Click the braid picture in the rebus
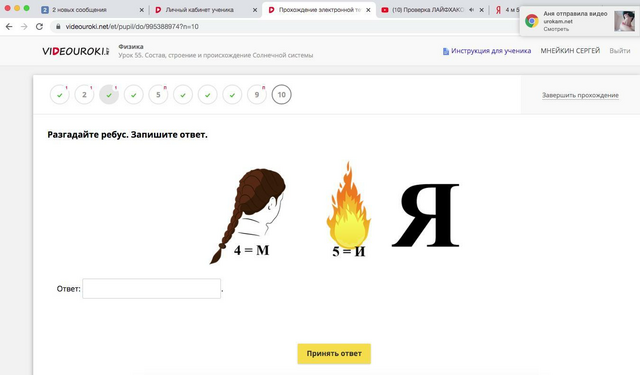The height and width of the screenshot is (375, 640). click(x=247, y=215)
